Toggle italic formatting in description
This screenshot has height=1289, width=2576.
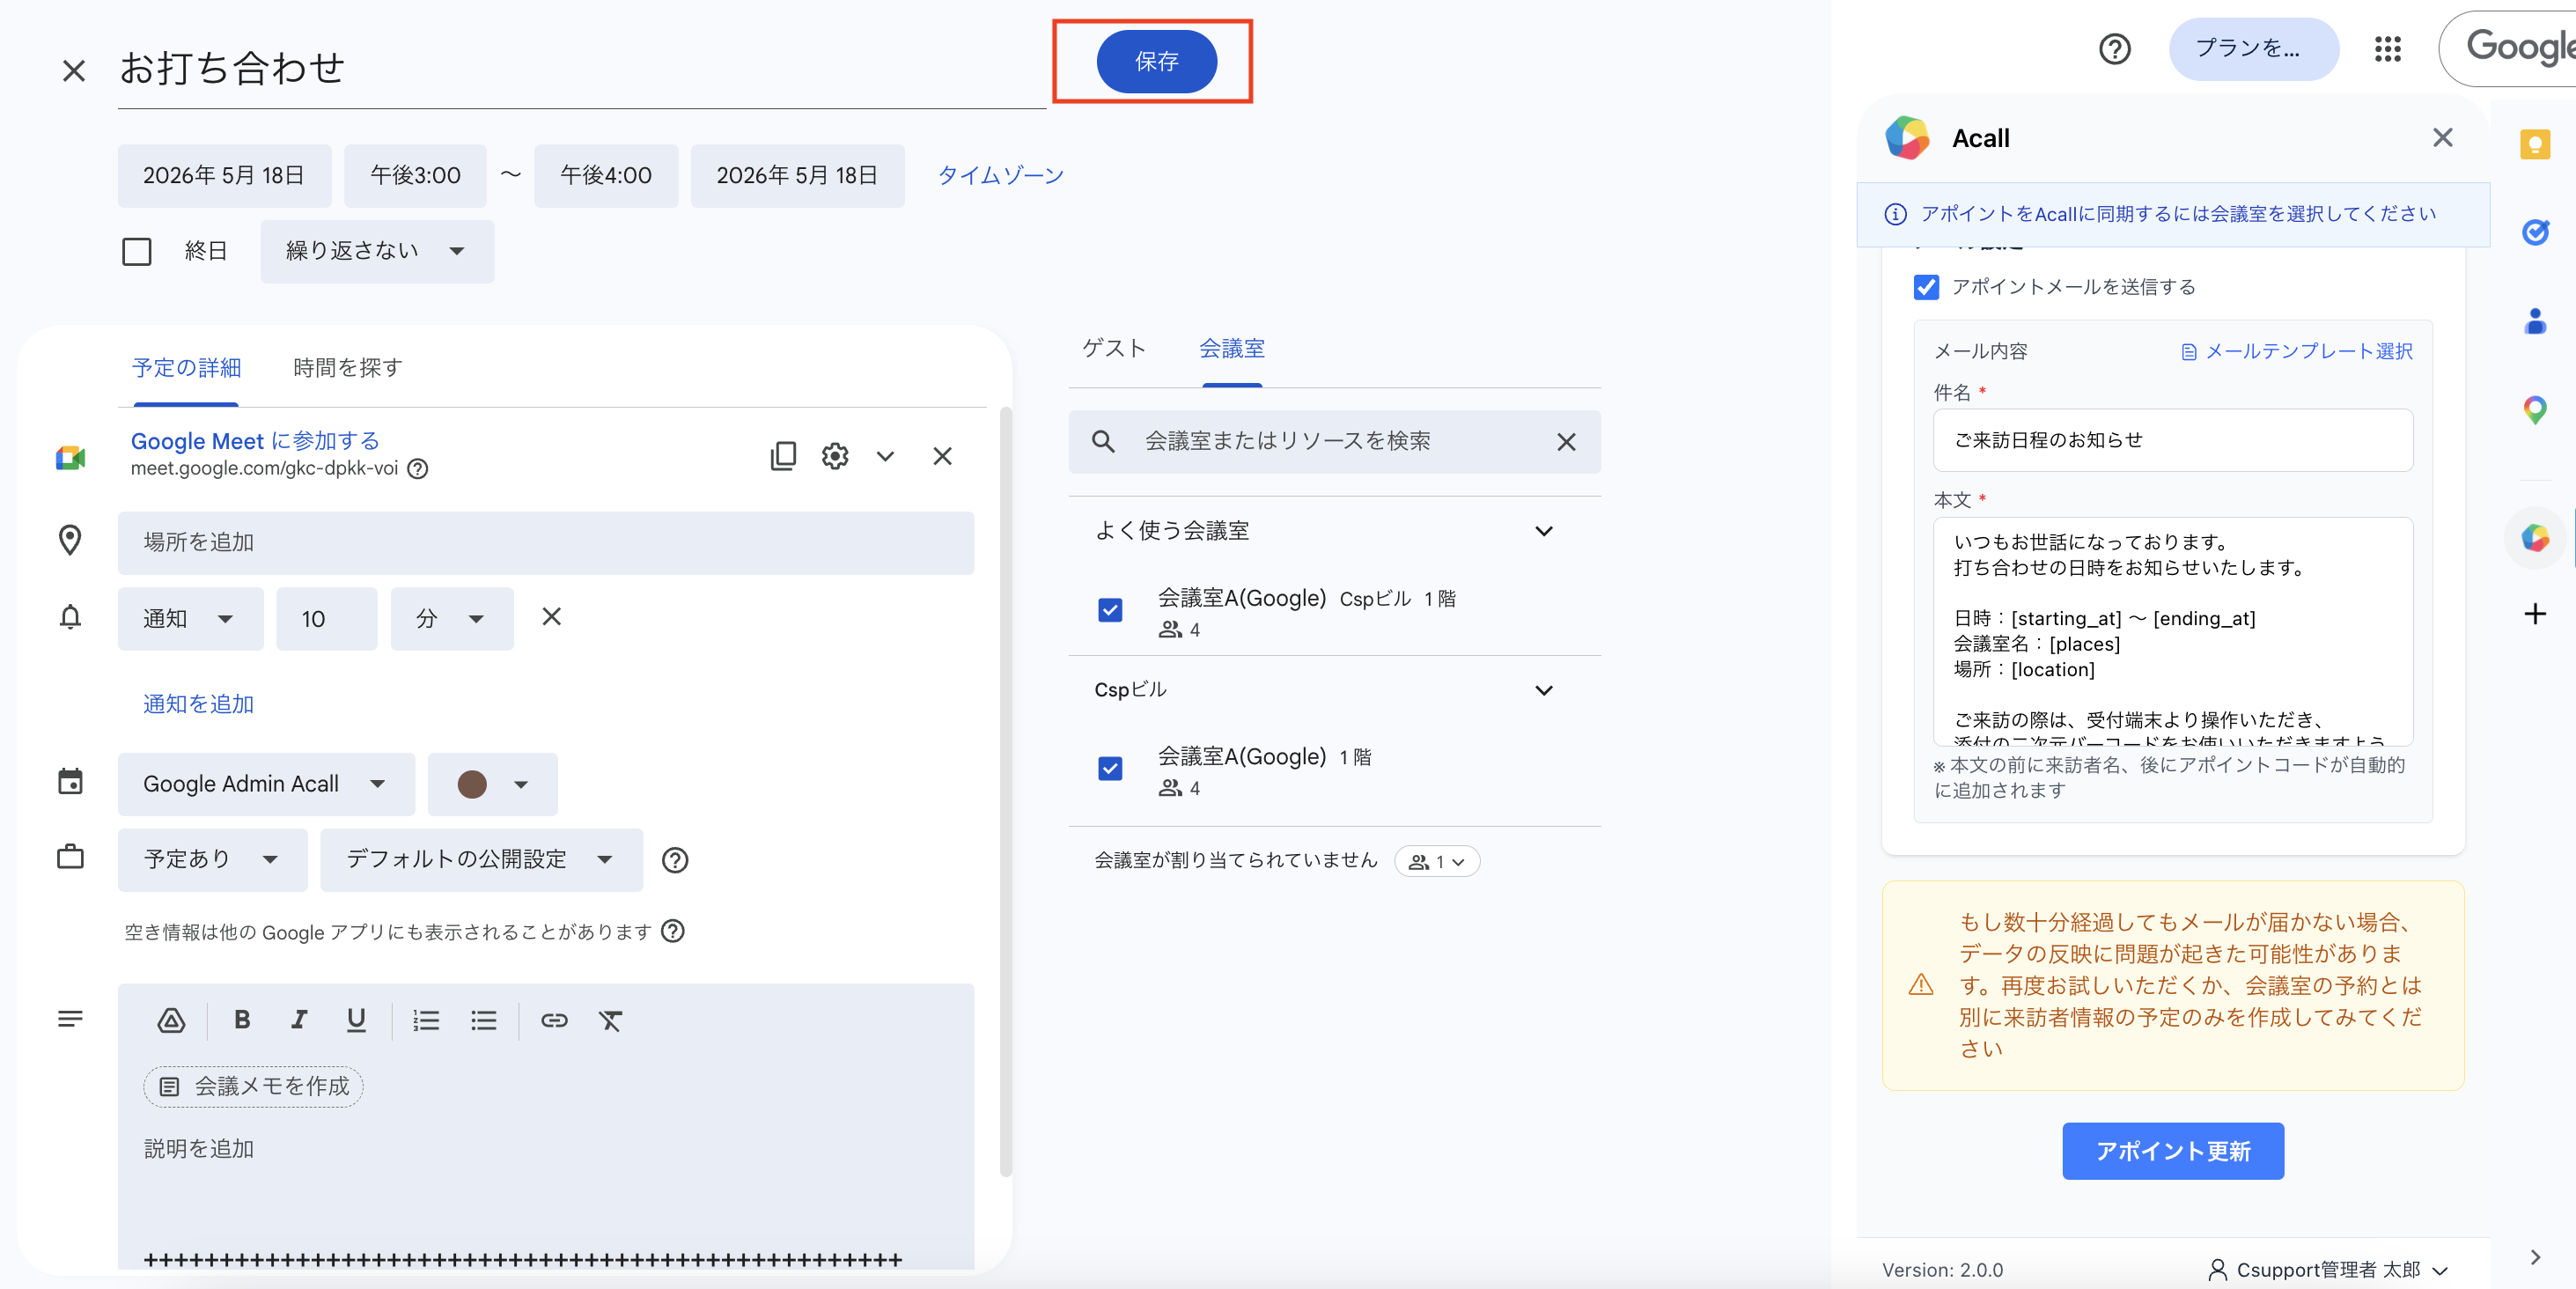click(x=298, y=1020)
